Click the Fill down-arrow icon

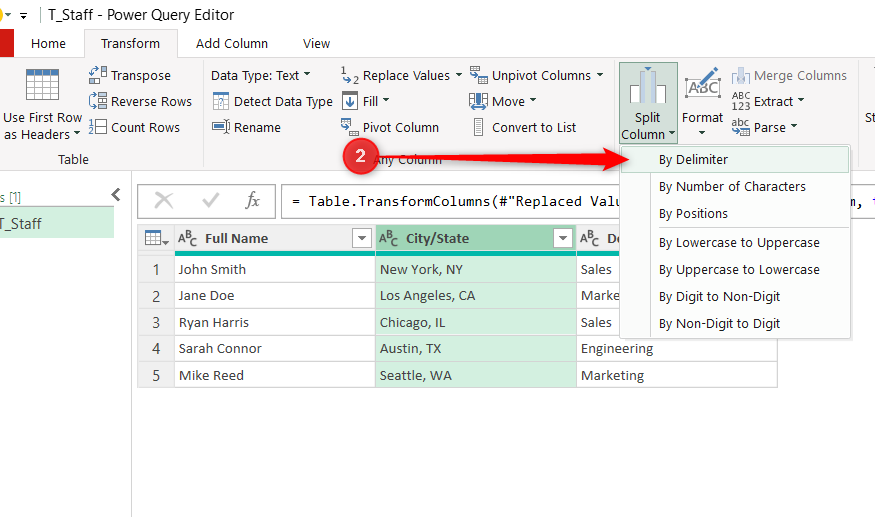(349, 101)
